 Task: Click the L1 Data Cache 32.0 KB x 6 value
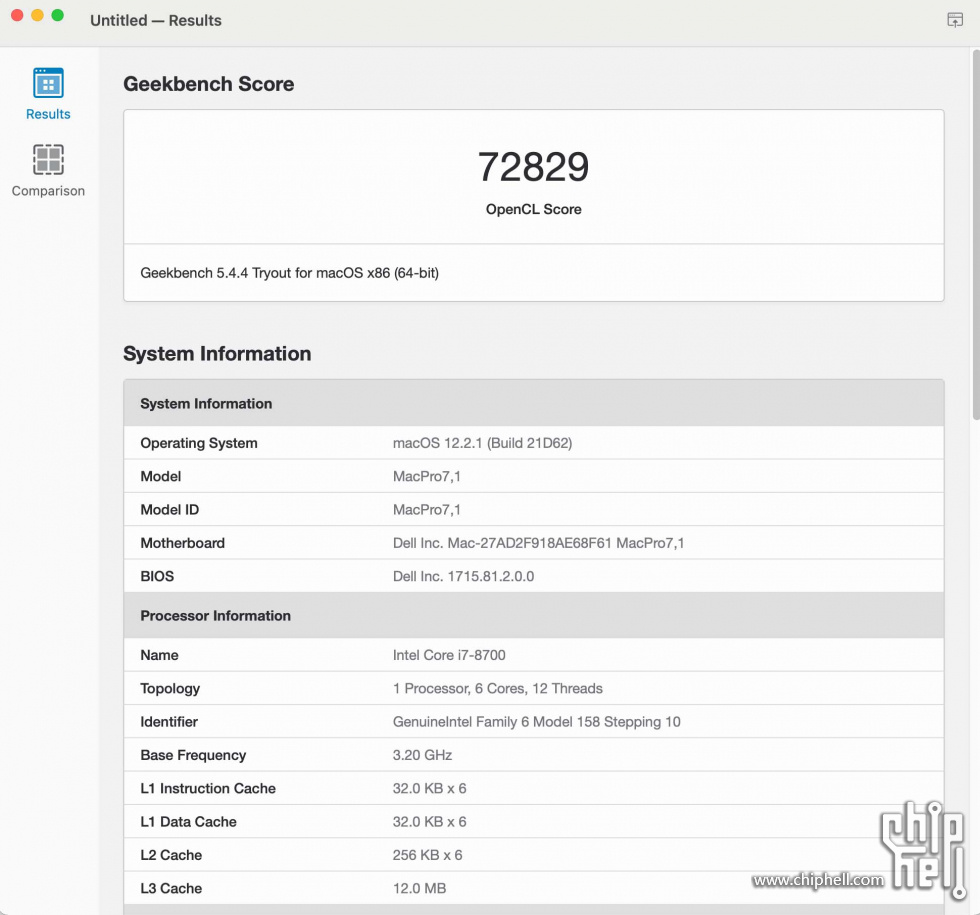coord(429,822)
